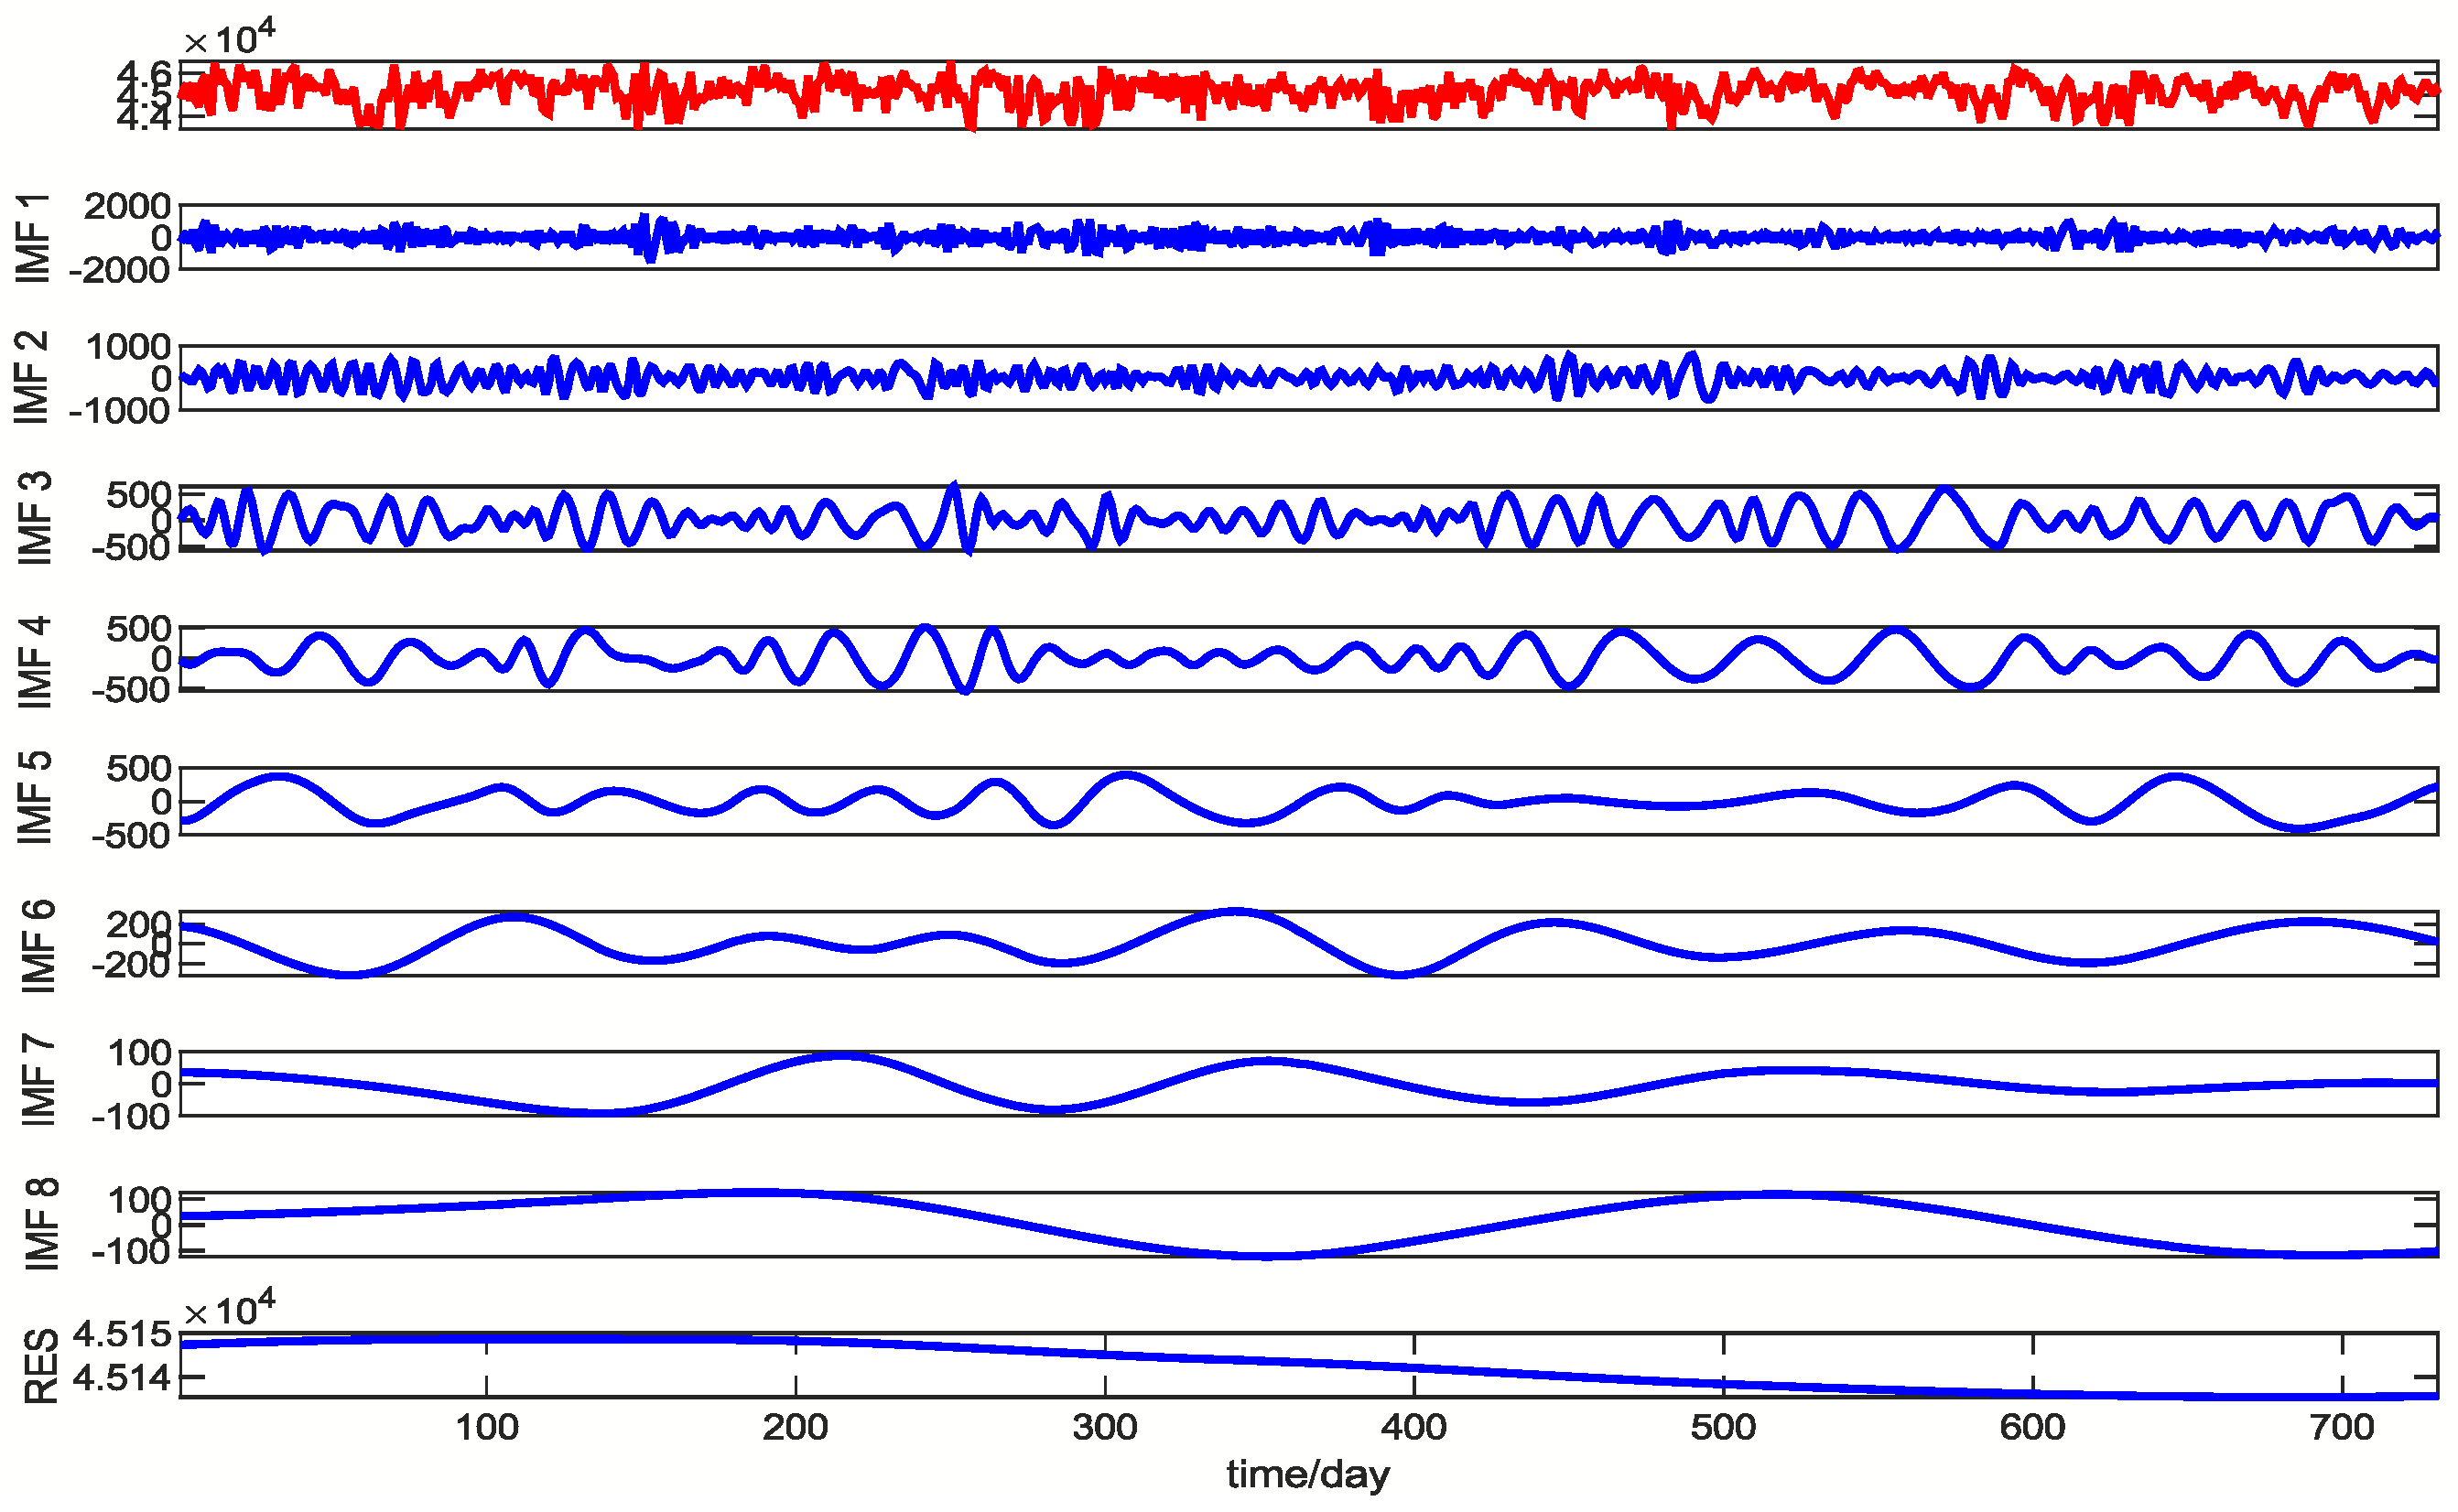
Task: Click the x10^4 exponent above the red plot
Action: point(230,38)
